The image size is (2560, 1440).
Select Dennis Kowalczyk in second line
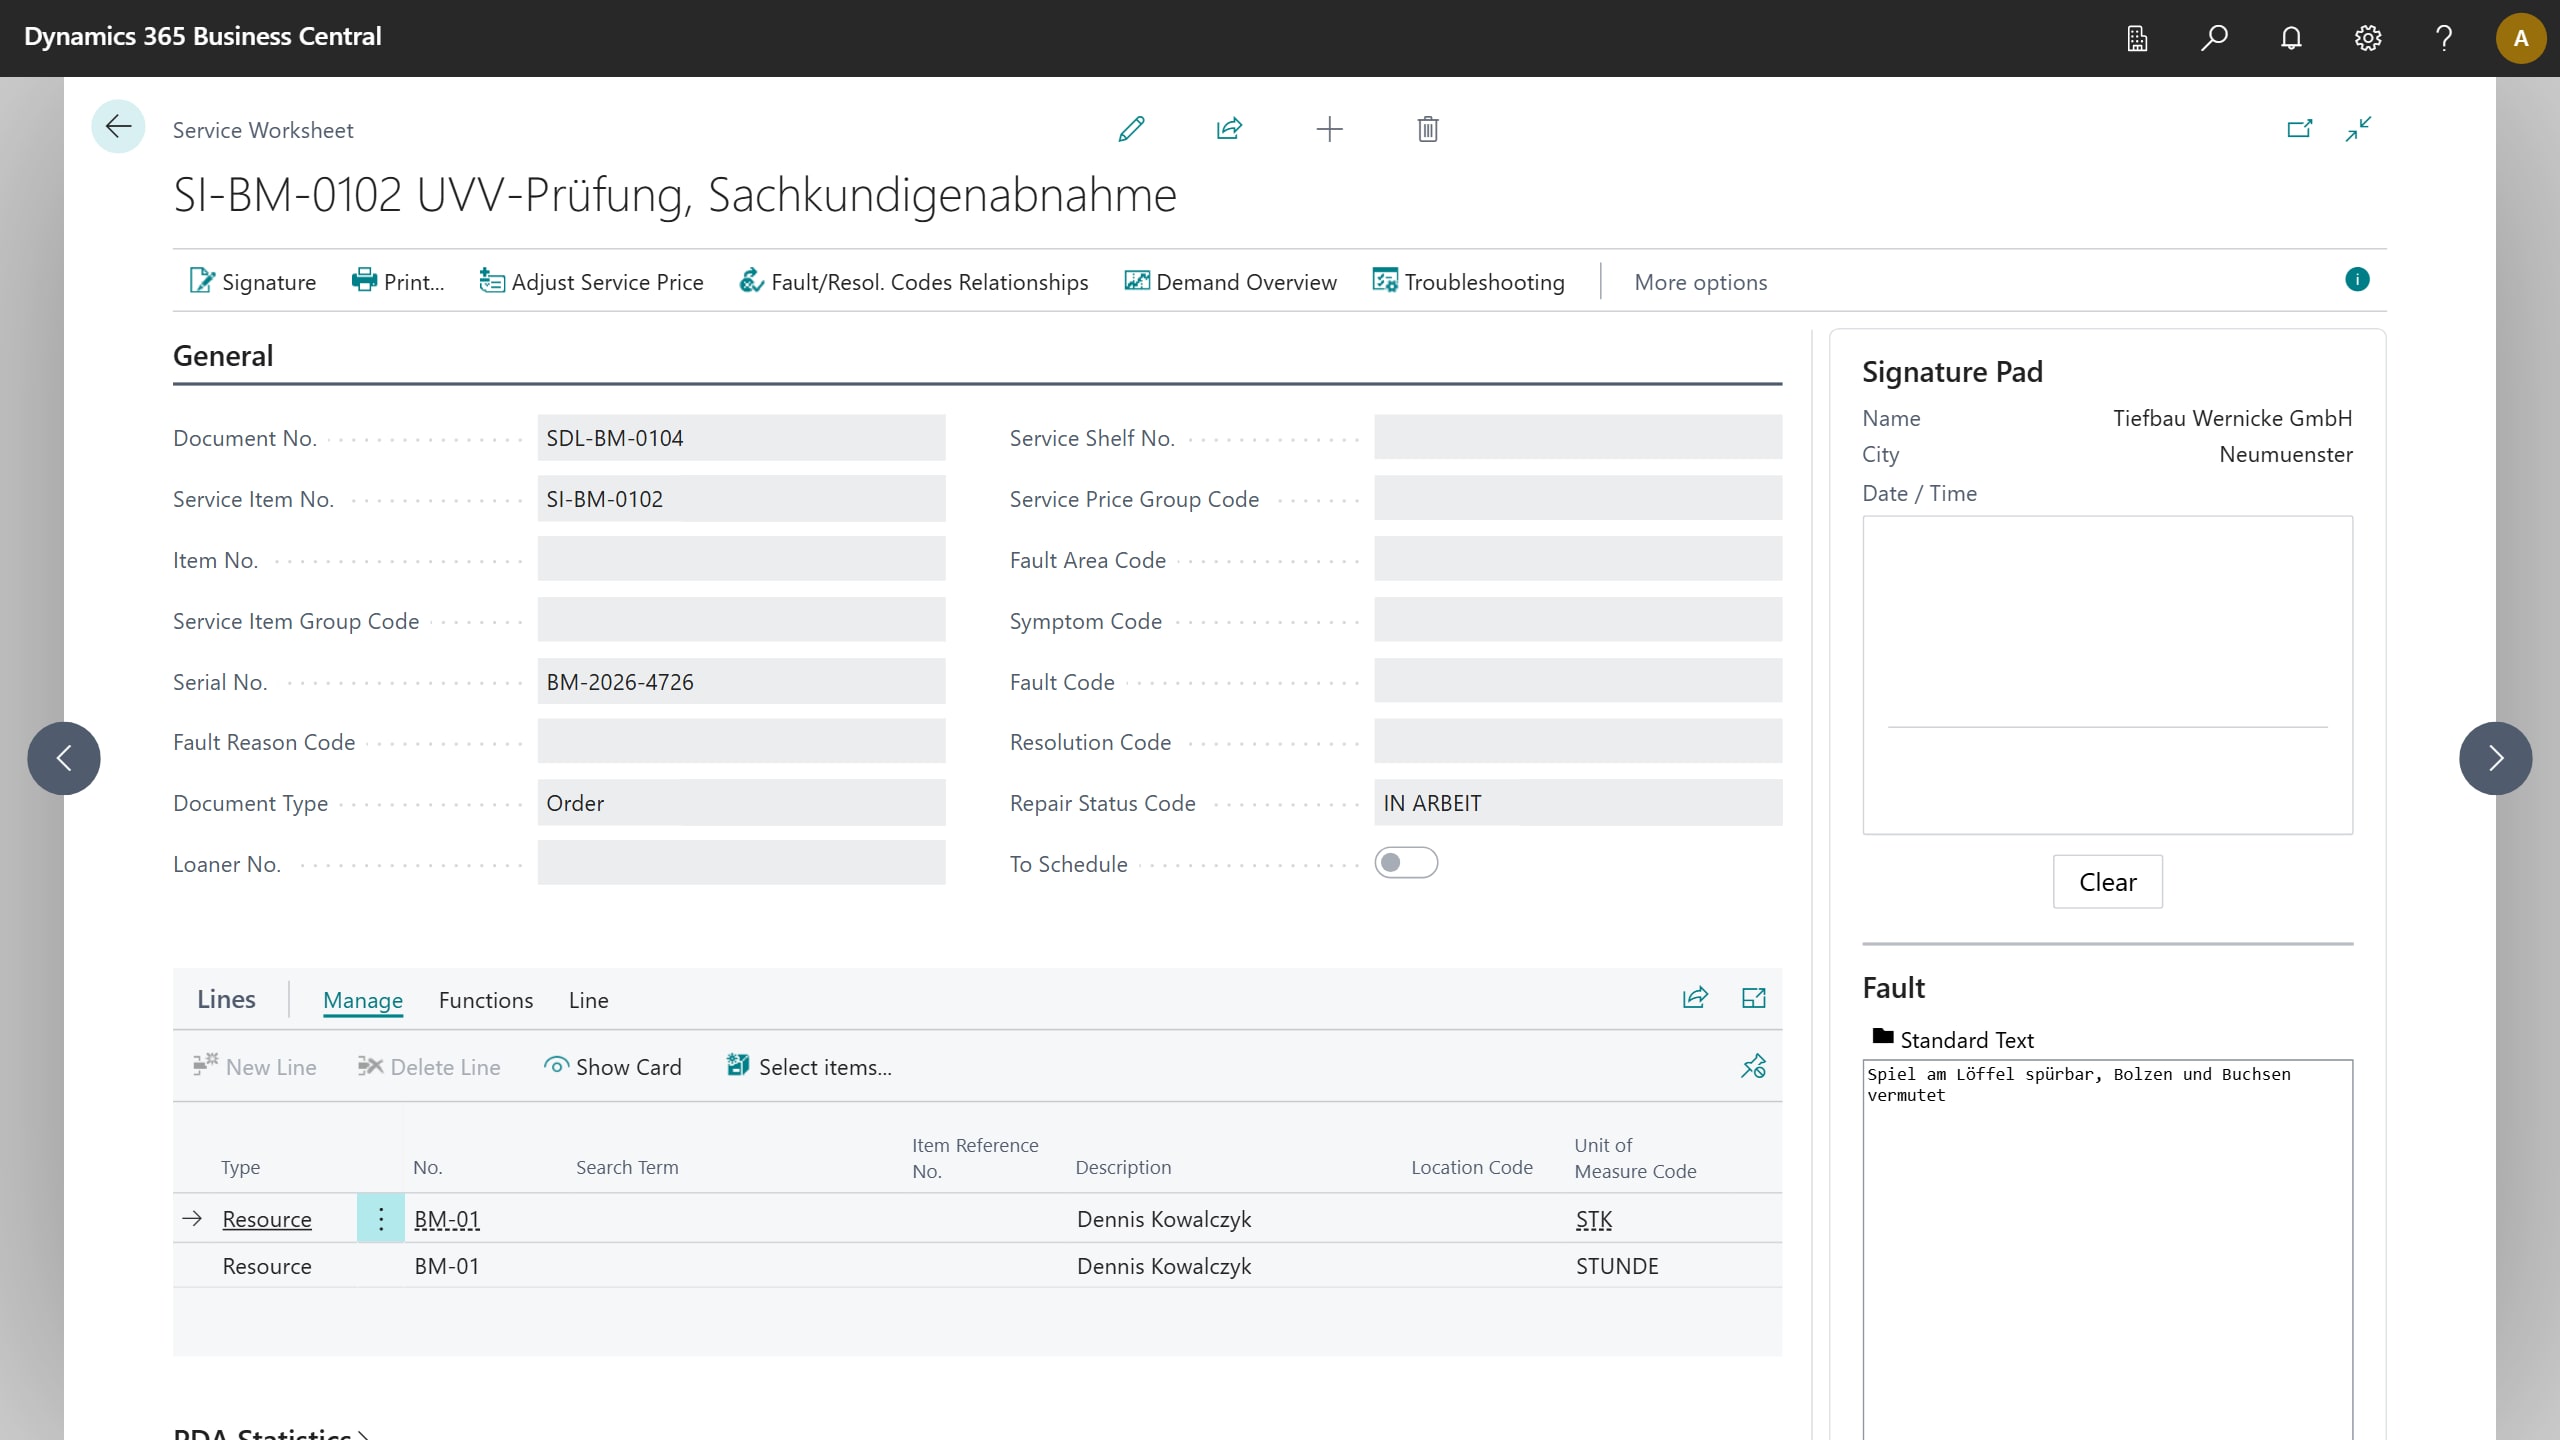[x=1164, y=1266]
